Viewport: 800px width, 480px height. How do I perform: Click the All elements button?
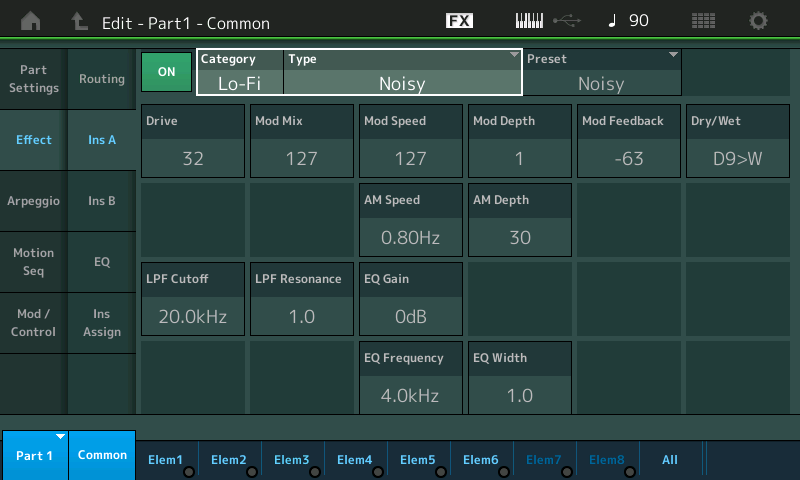point(670,460)
